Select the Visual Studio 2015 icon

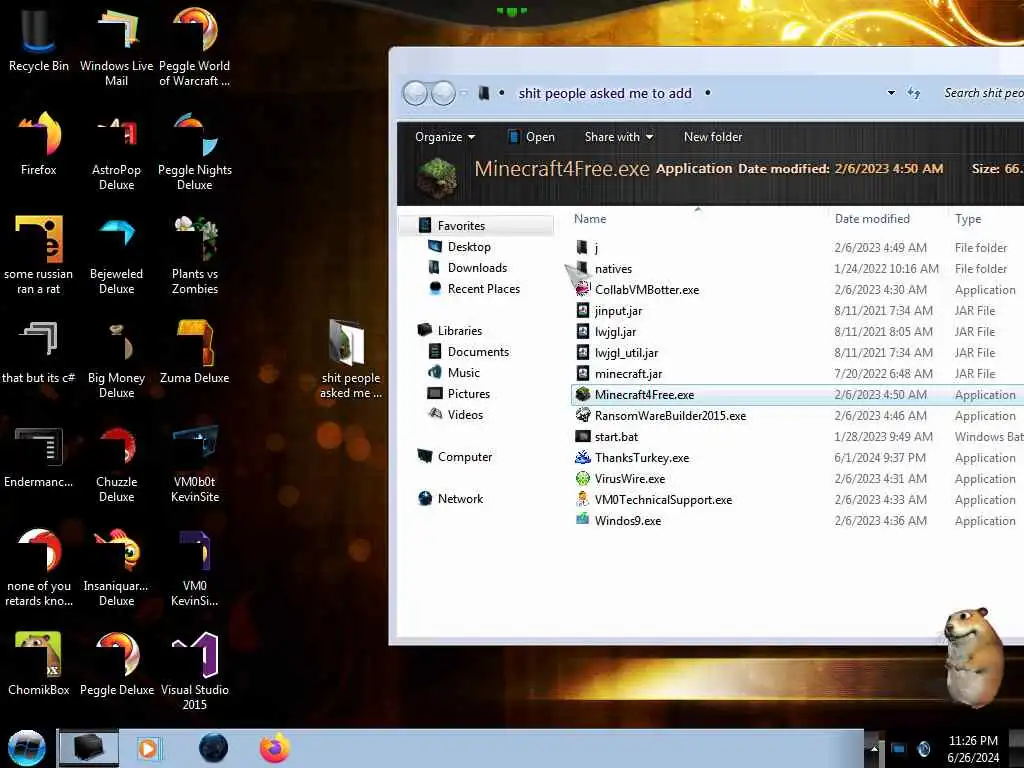[x=195, y=671]
